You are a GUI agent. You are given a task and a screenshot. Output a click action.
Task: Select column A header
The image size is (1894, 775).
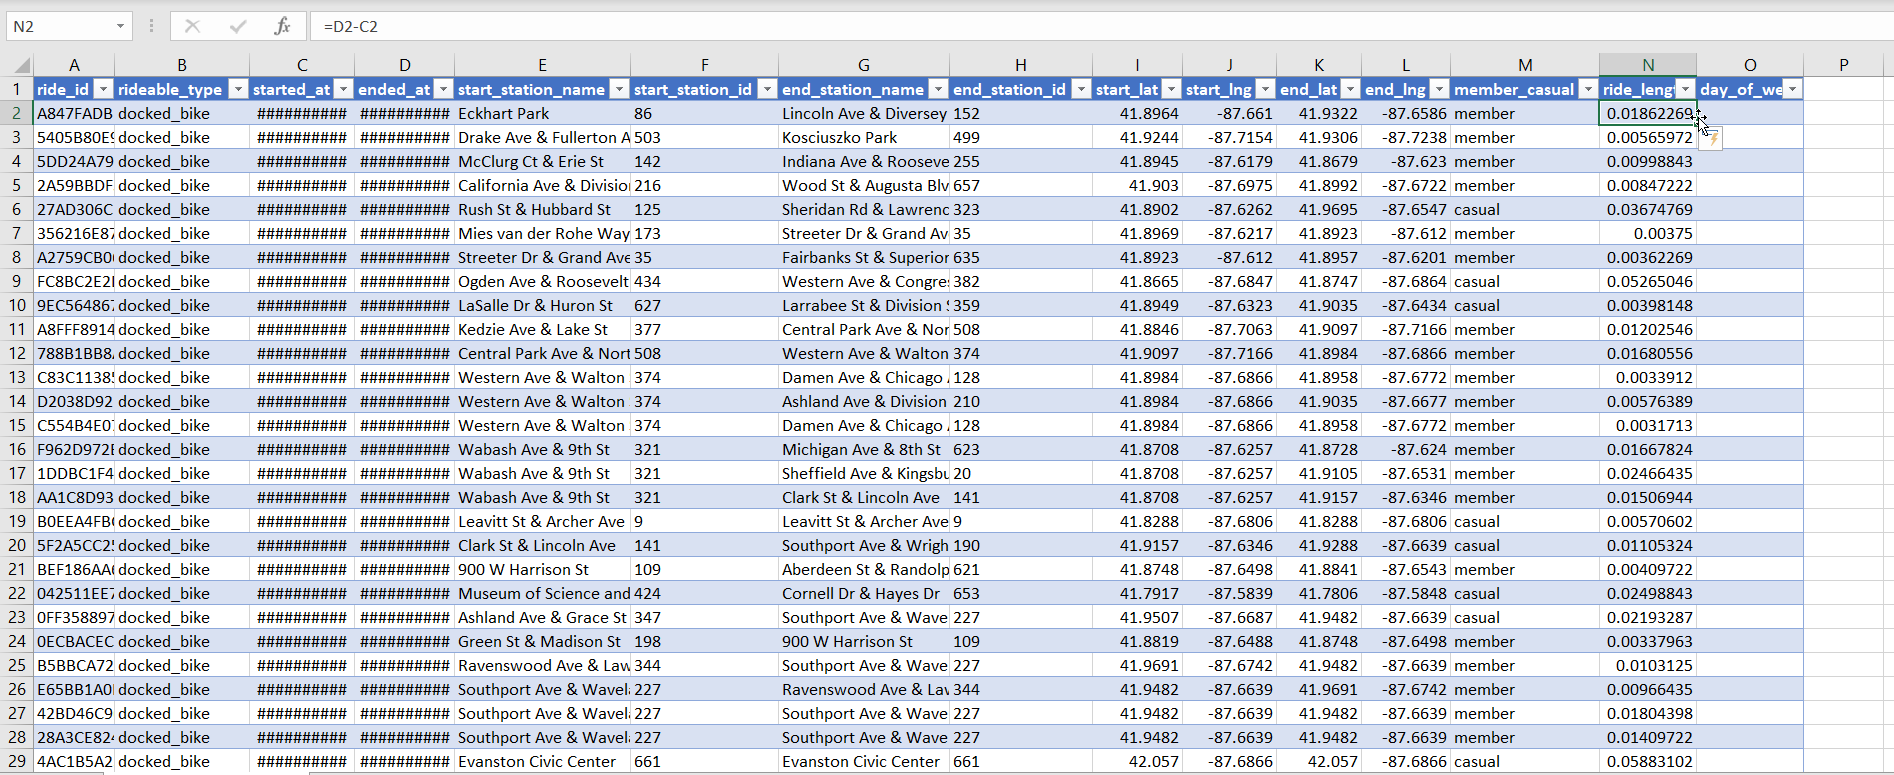(74, 65)
